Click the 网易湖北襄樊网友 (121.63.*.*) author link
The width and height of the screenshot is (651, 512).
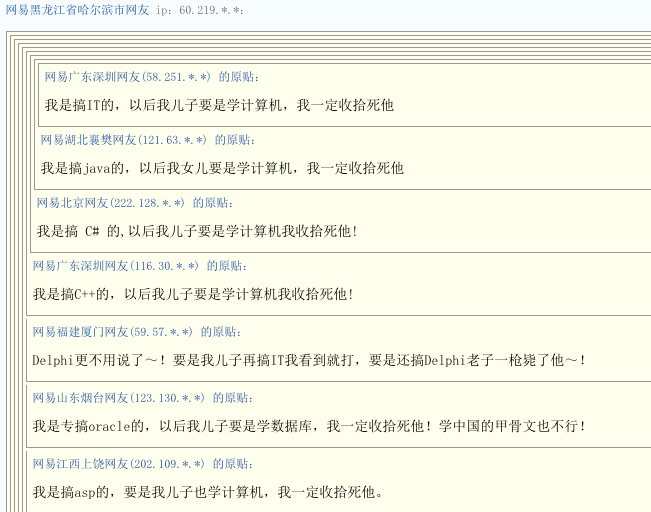coord(123,140)
